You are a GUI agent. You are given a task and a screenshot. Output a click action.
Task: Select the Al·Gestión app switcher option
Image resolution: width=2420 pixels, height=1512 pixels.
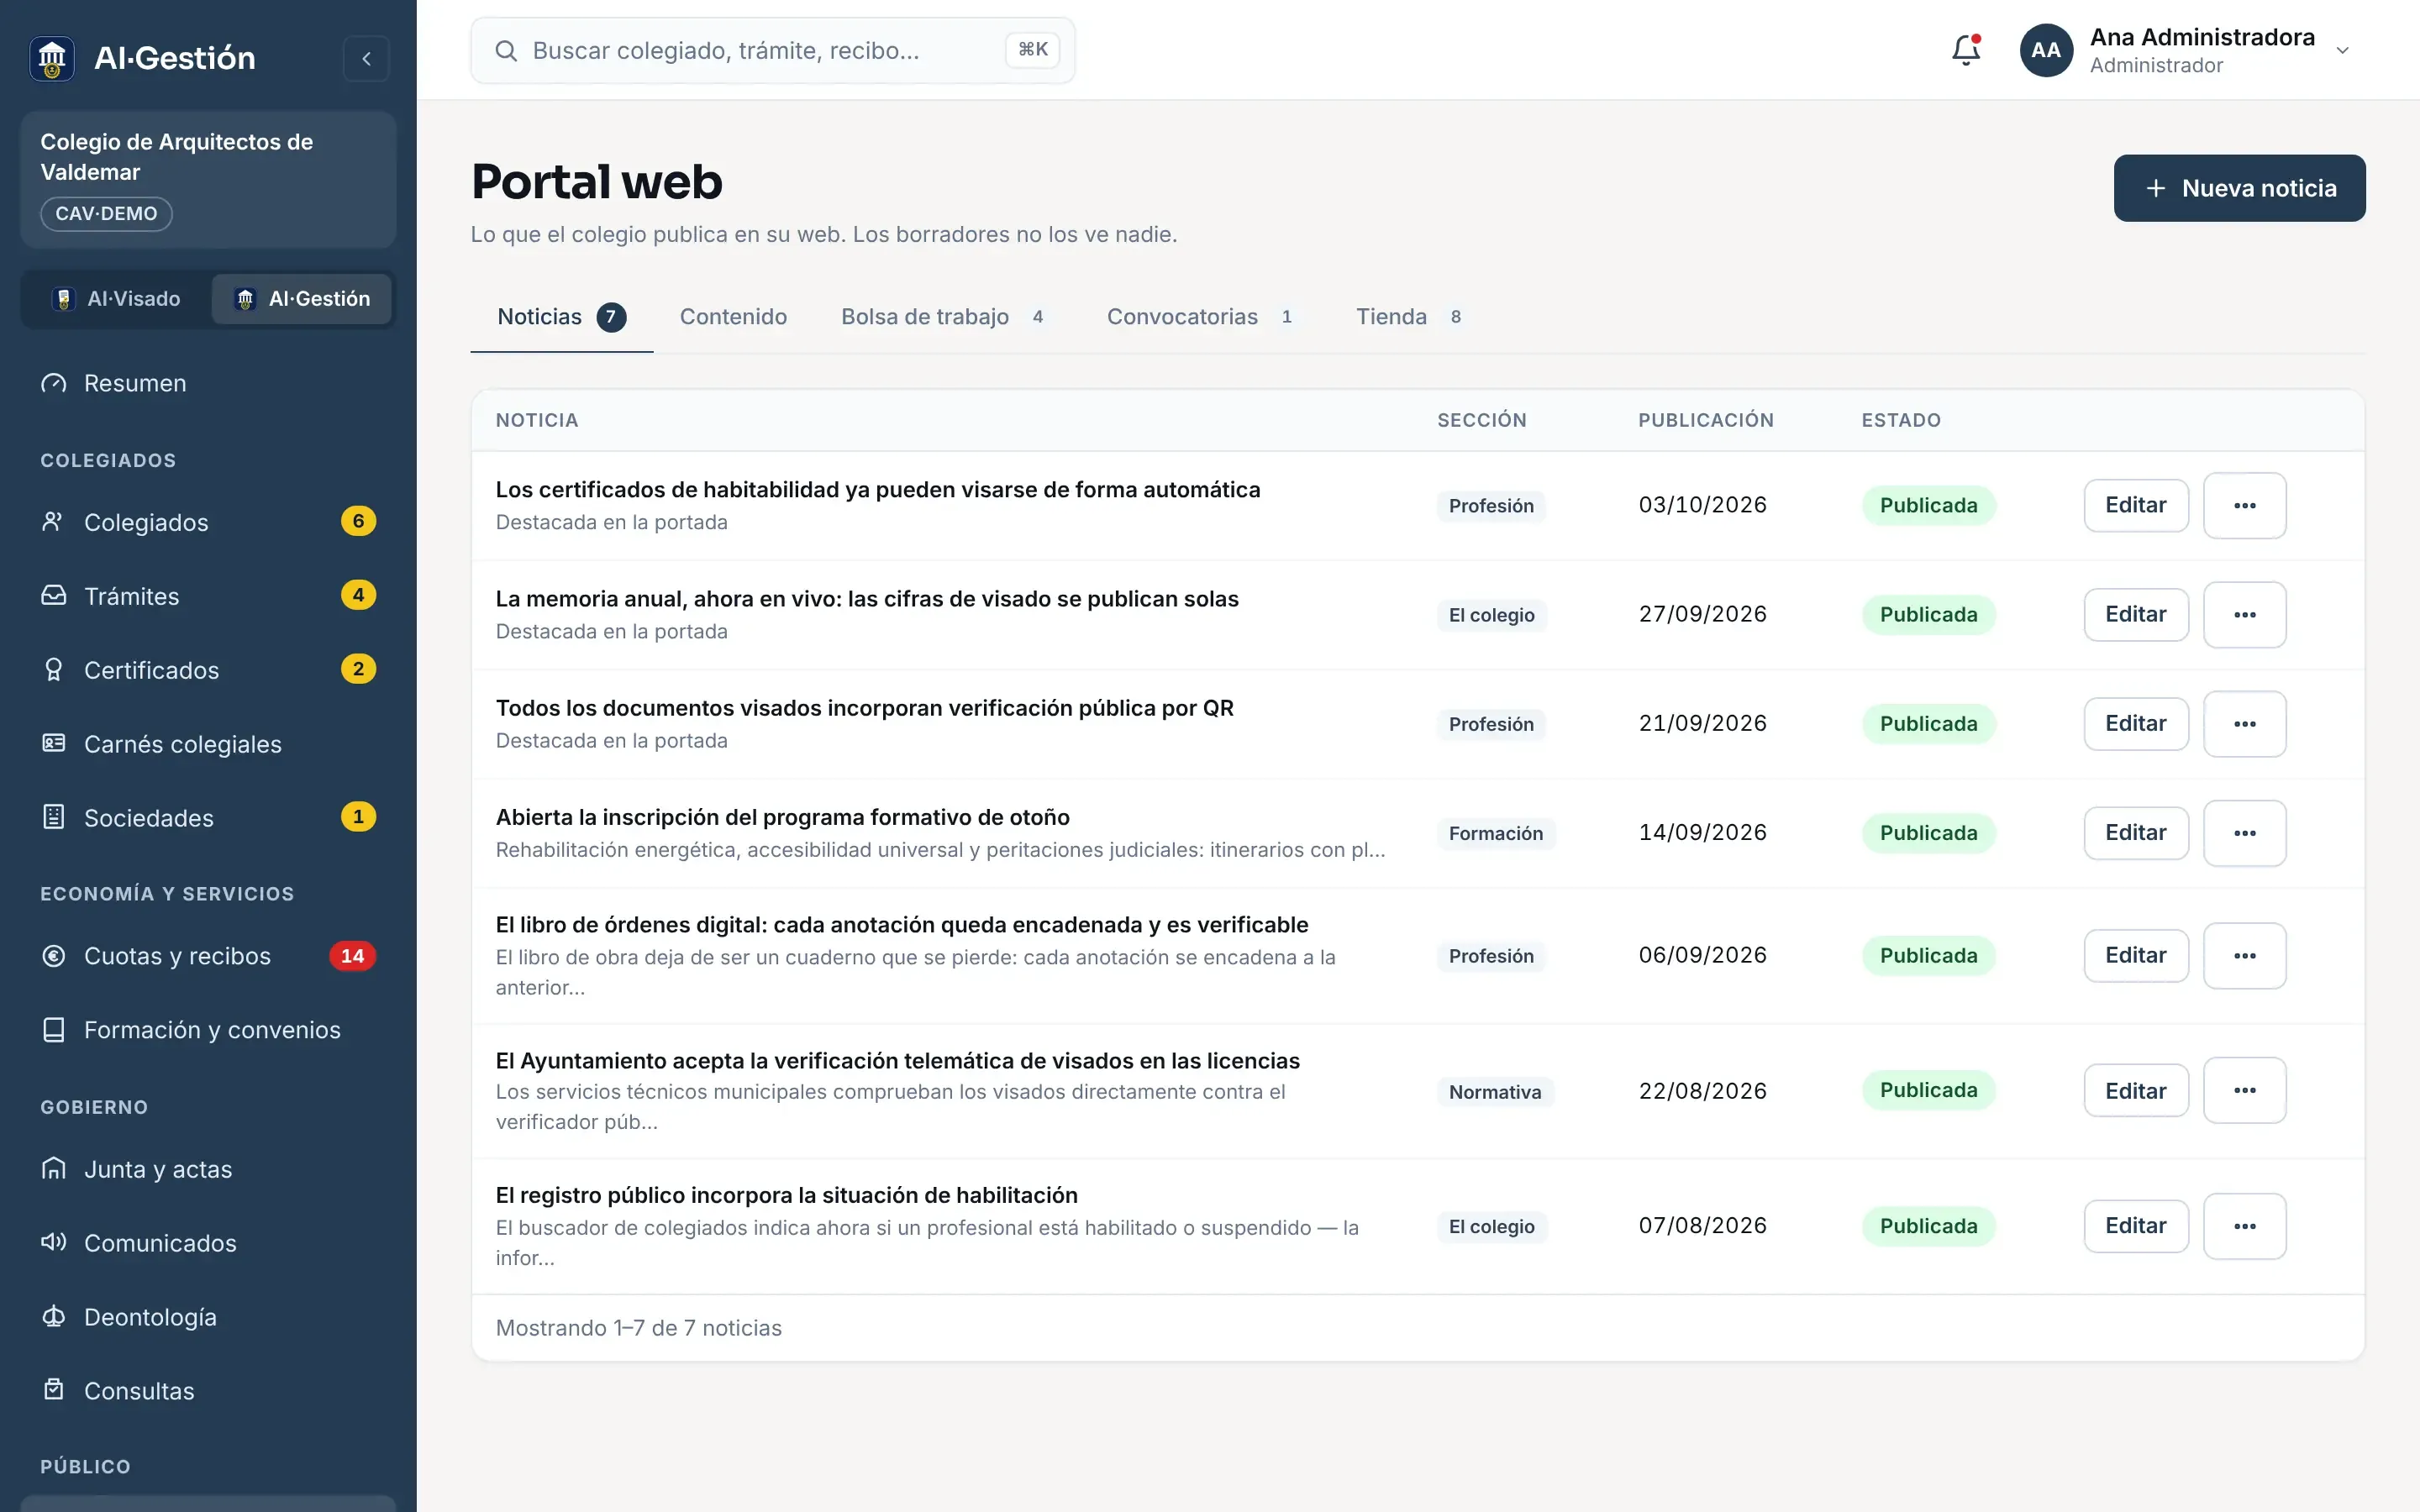tap(302, 299)
